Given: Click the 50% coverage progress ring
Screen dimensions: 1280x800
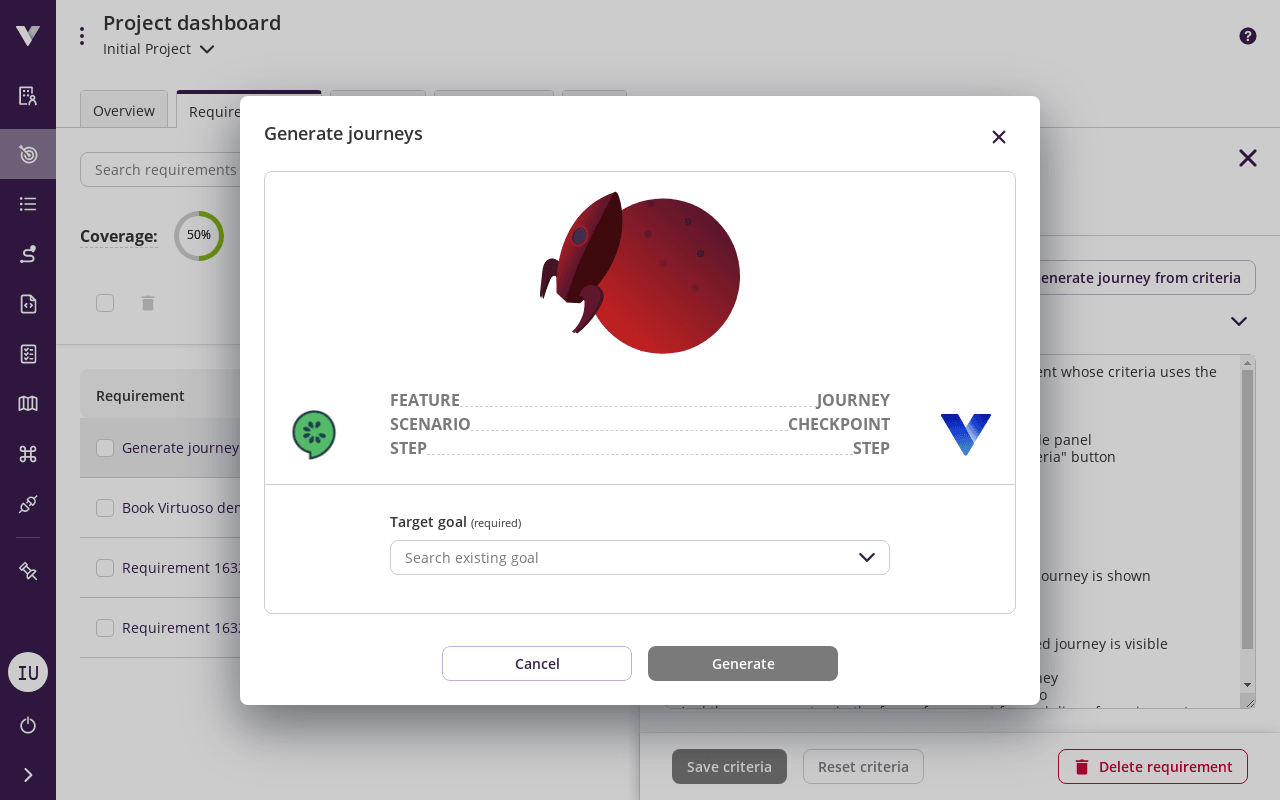Looking at the screenshot, I should pyautogui.click(x=199, y=236).
